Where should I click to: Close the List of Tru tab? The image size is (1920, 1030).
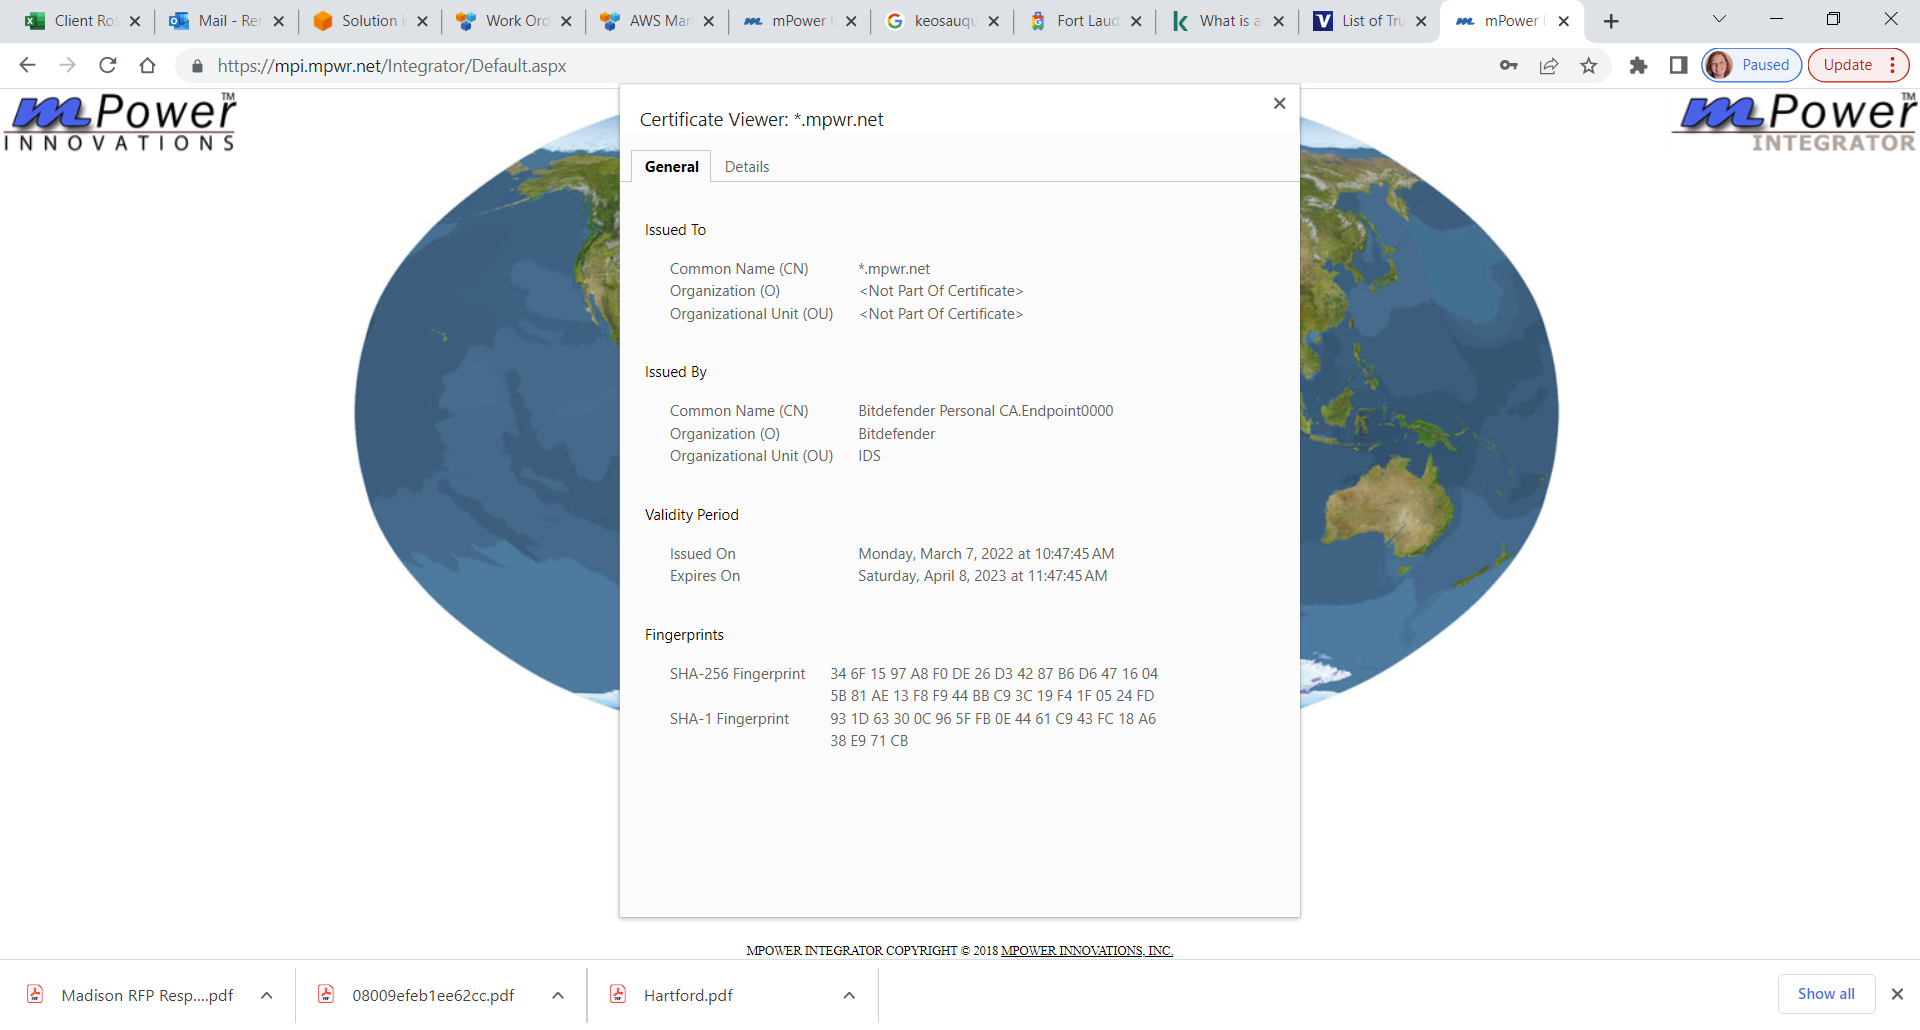1421,21
